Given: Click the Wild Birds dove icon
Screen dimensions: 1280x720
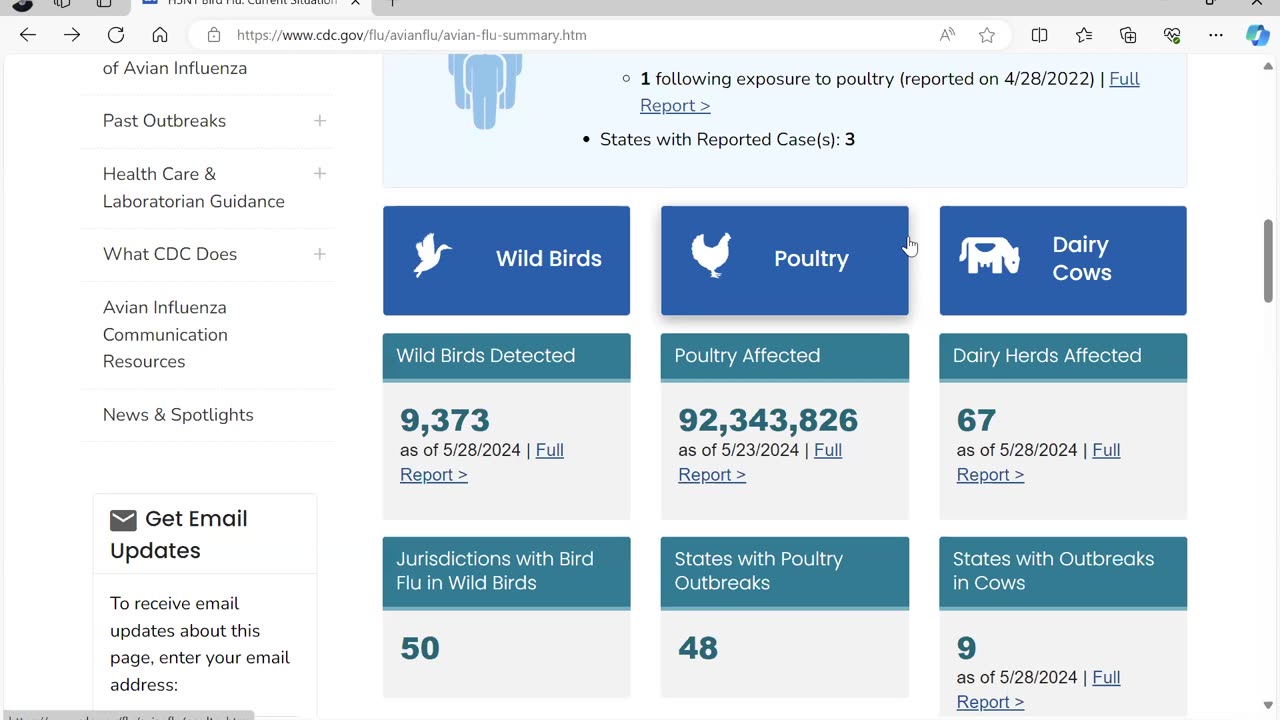Looking at the screenshot, I should coord(433,255).
